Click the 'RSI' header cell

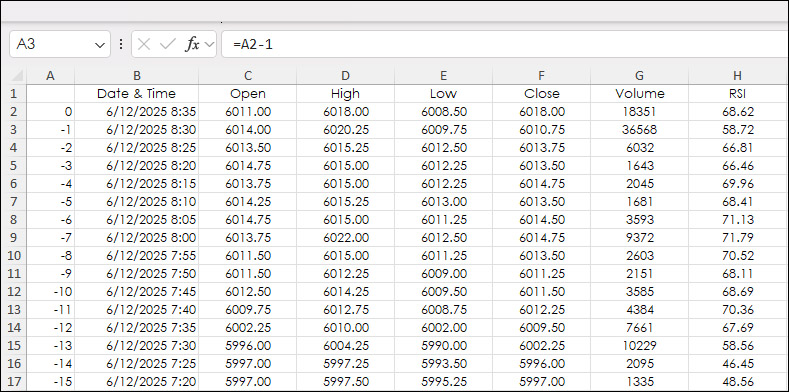point(737,94)
